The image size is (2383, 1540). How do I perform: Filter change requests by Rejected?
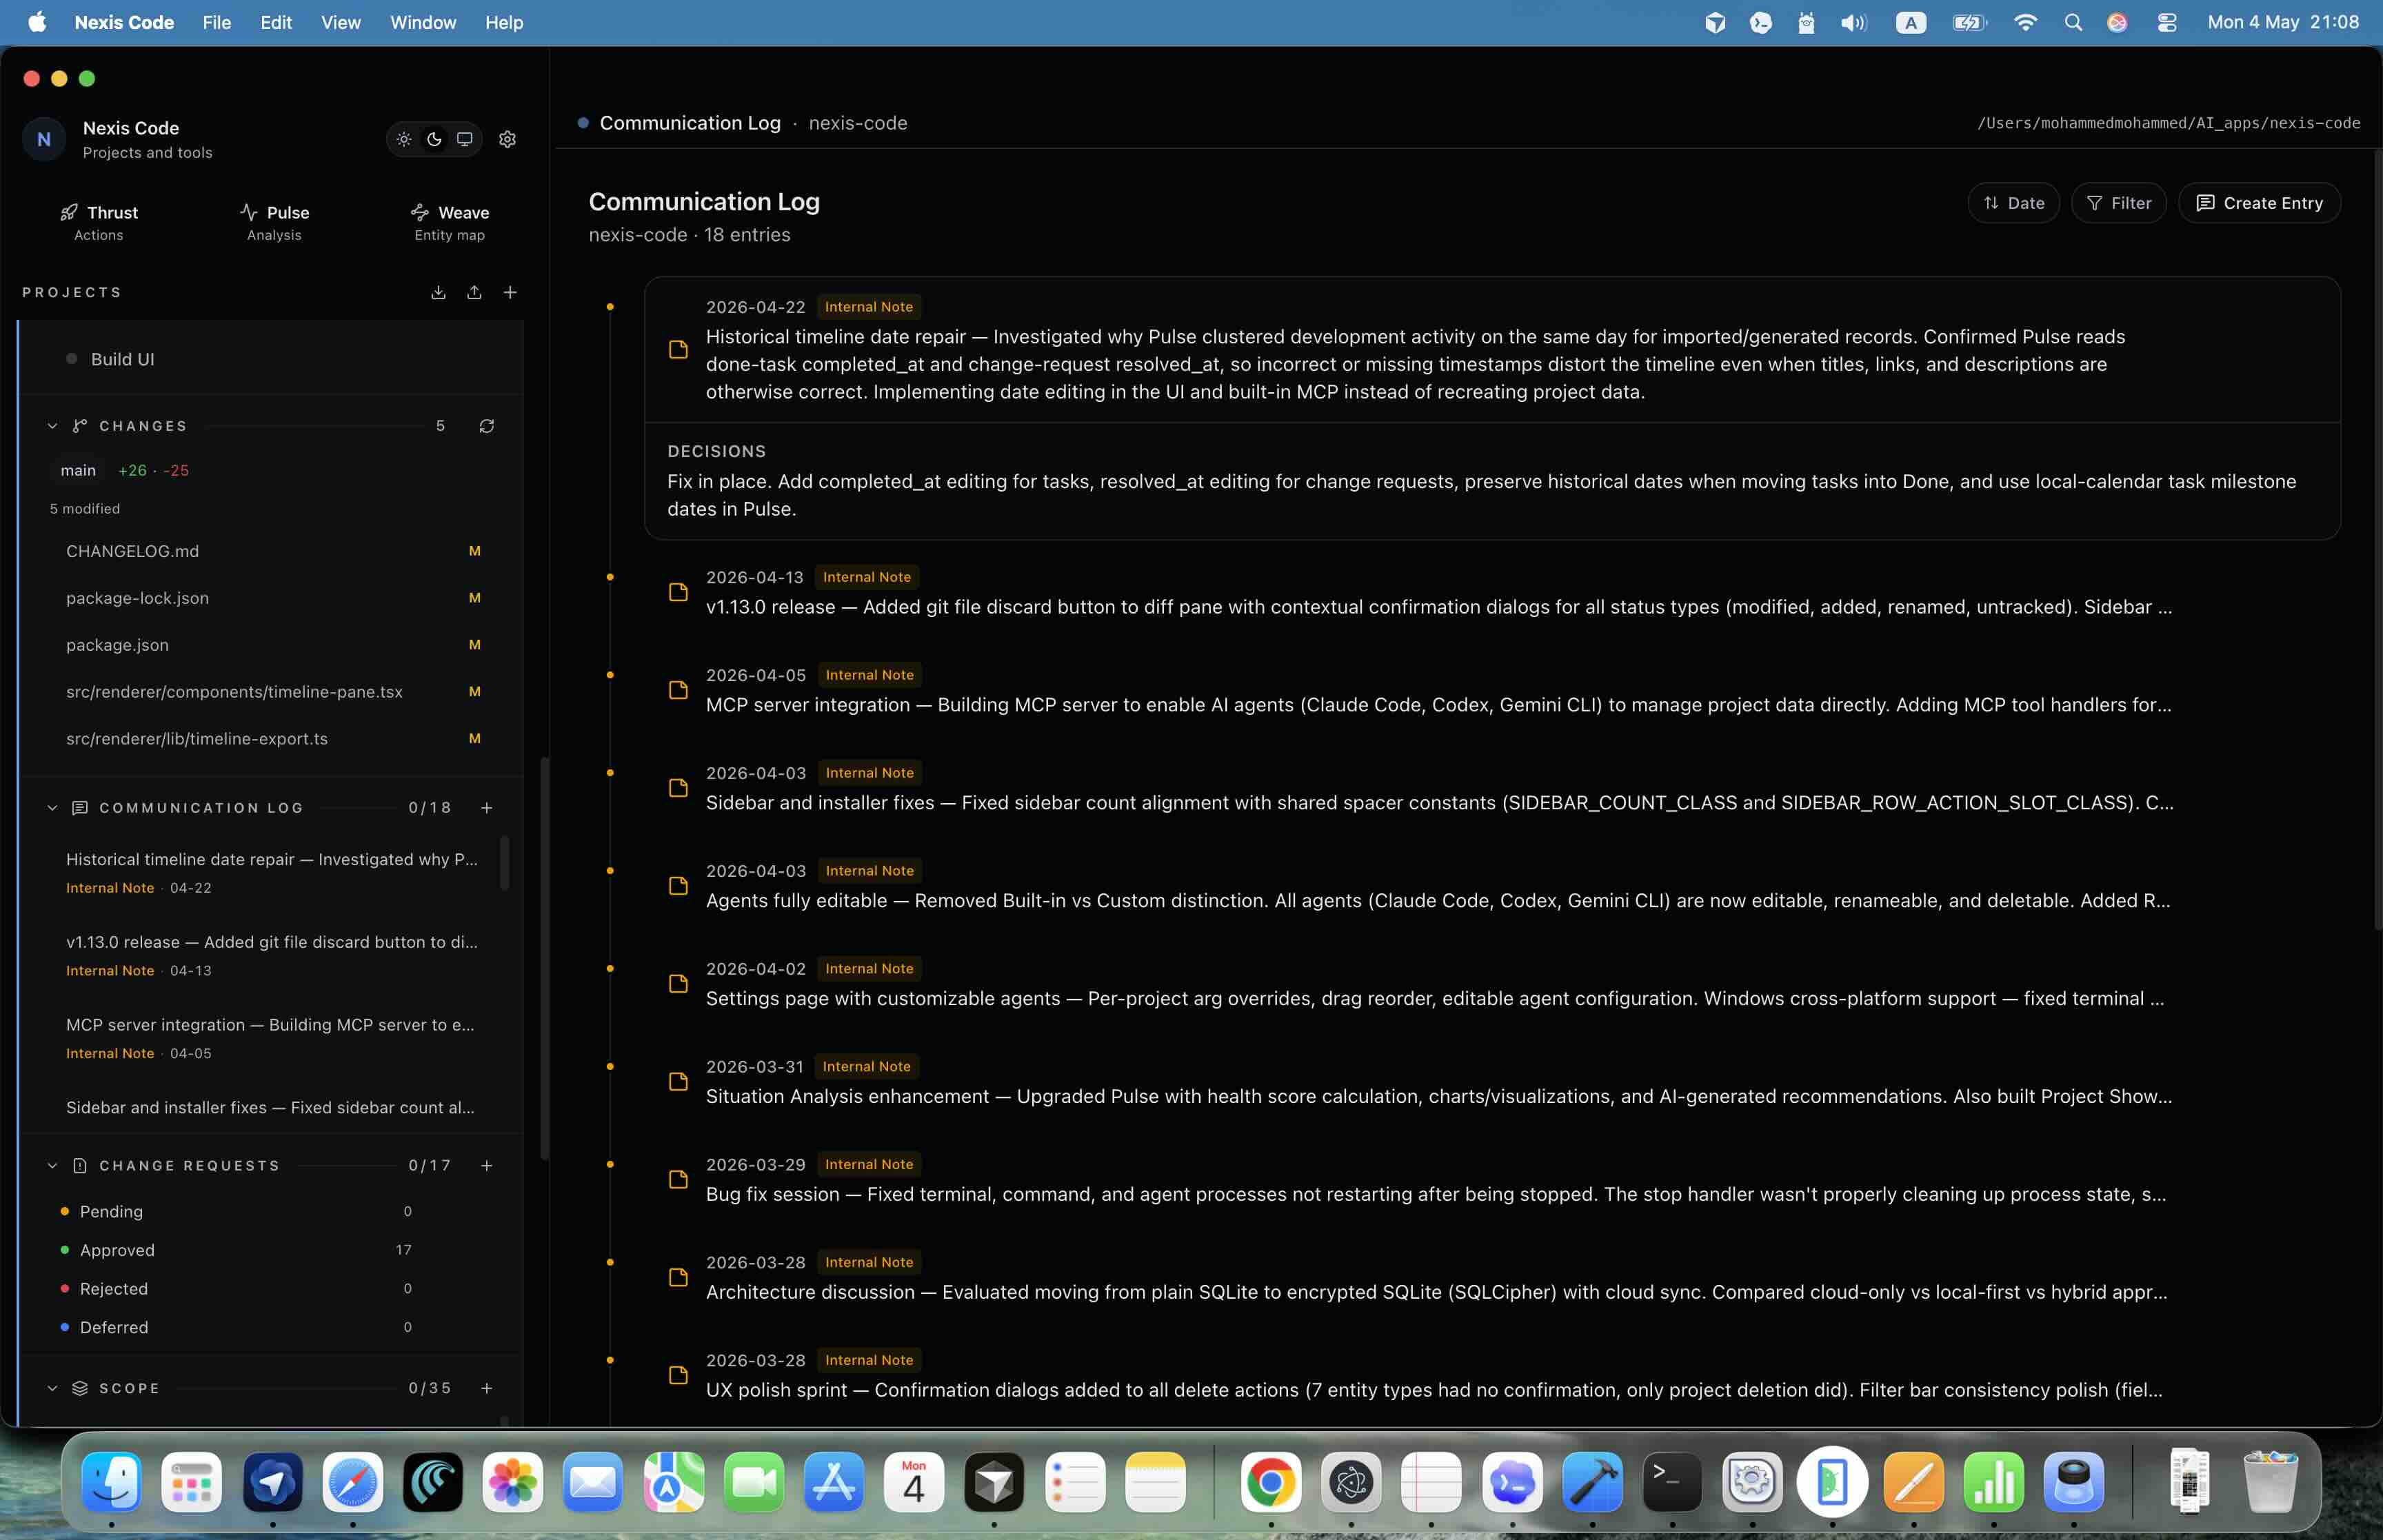tap(237, 1289)
